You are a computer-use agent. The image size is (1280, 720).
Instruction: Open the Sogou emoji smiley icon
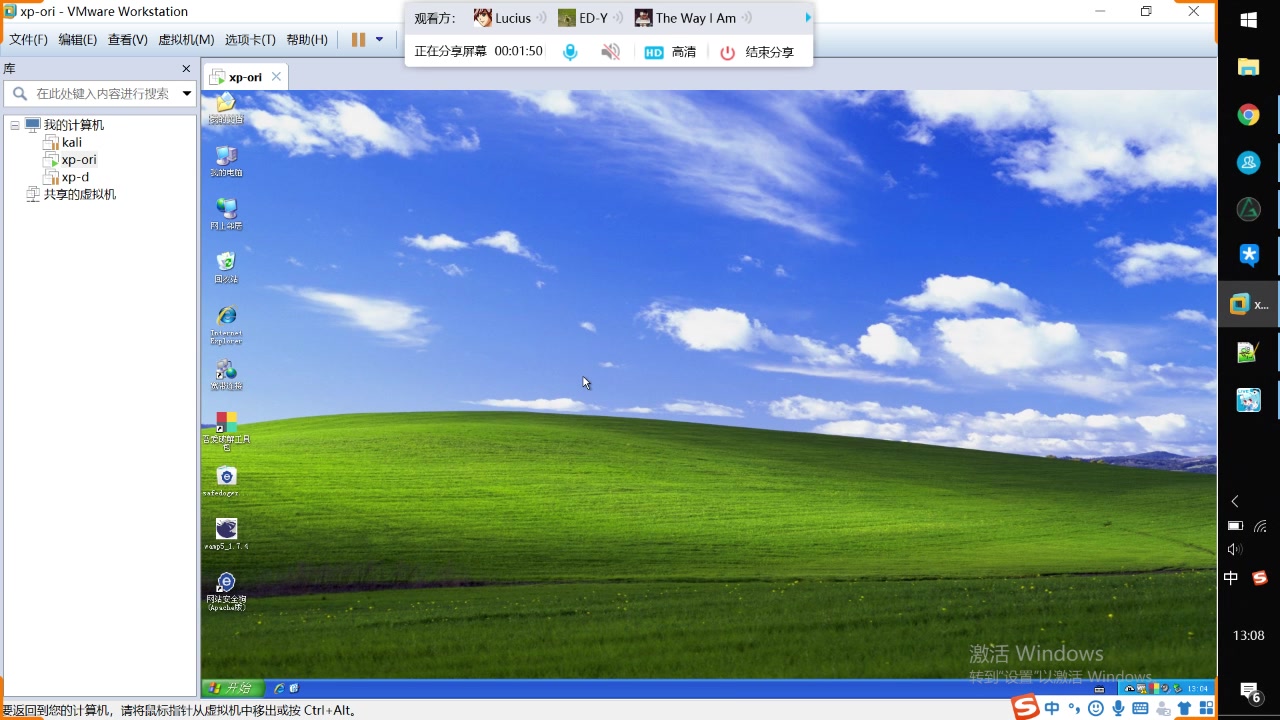coord(1096,708)
